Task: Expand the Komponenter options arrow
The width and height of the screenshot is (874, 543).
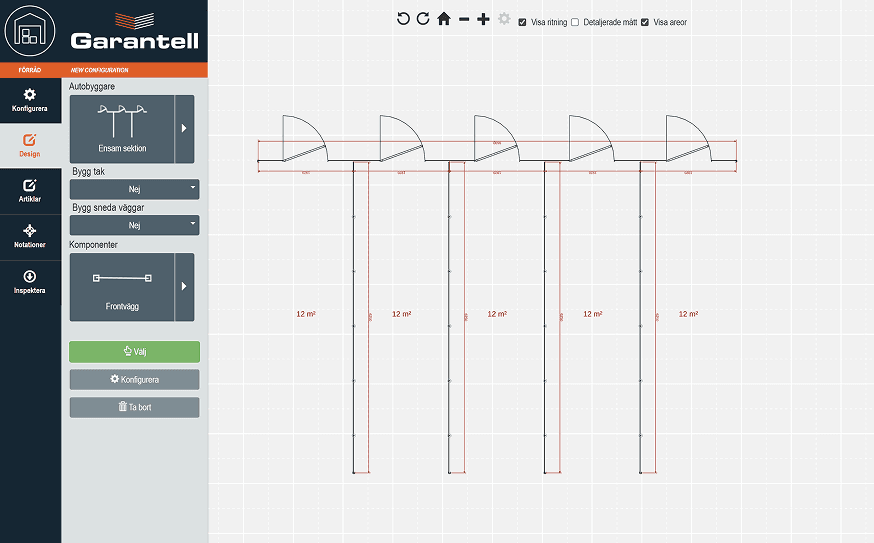Action: (184, 287)
